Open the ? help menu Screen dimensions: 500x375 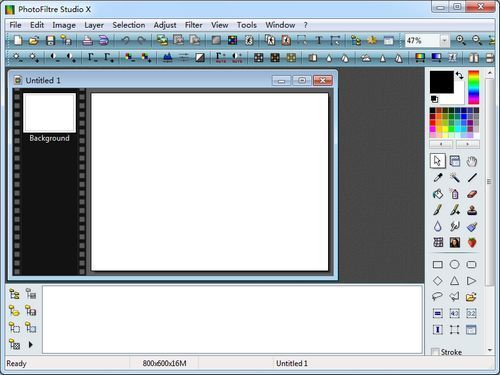point(305,25)
